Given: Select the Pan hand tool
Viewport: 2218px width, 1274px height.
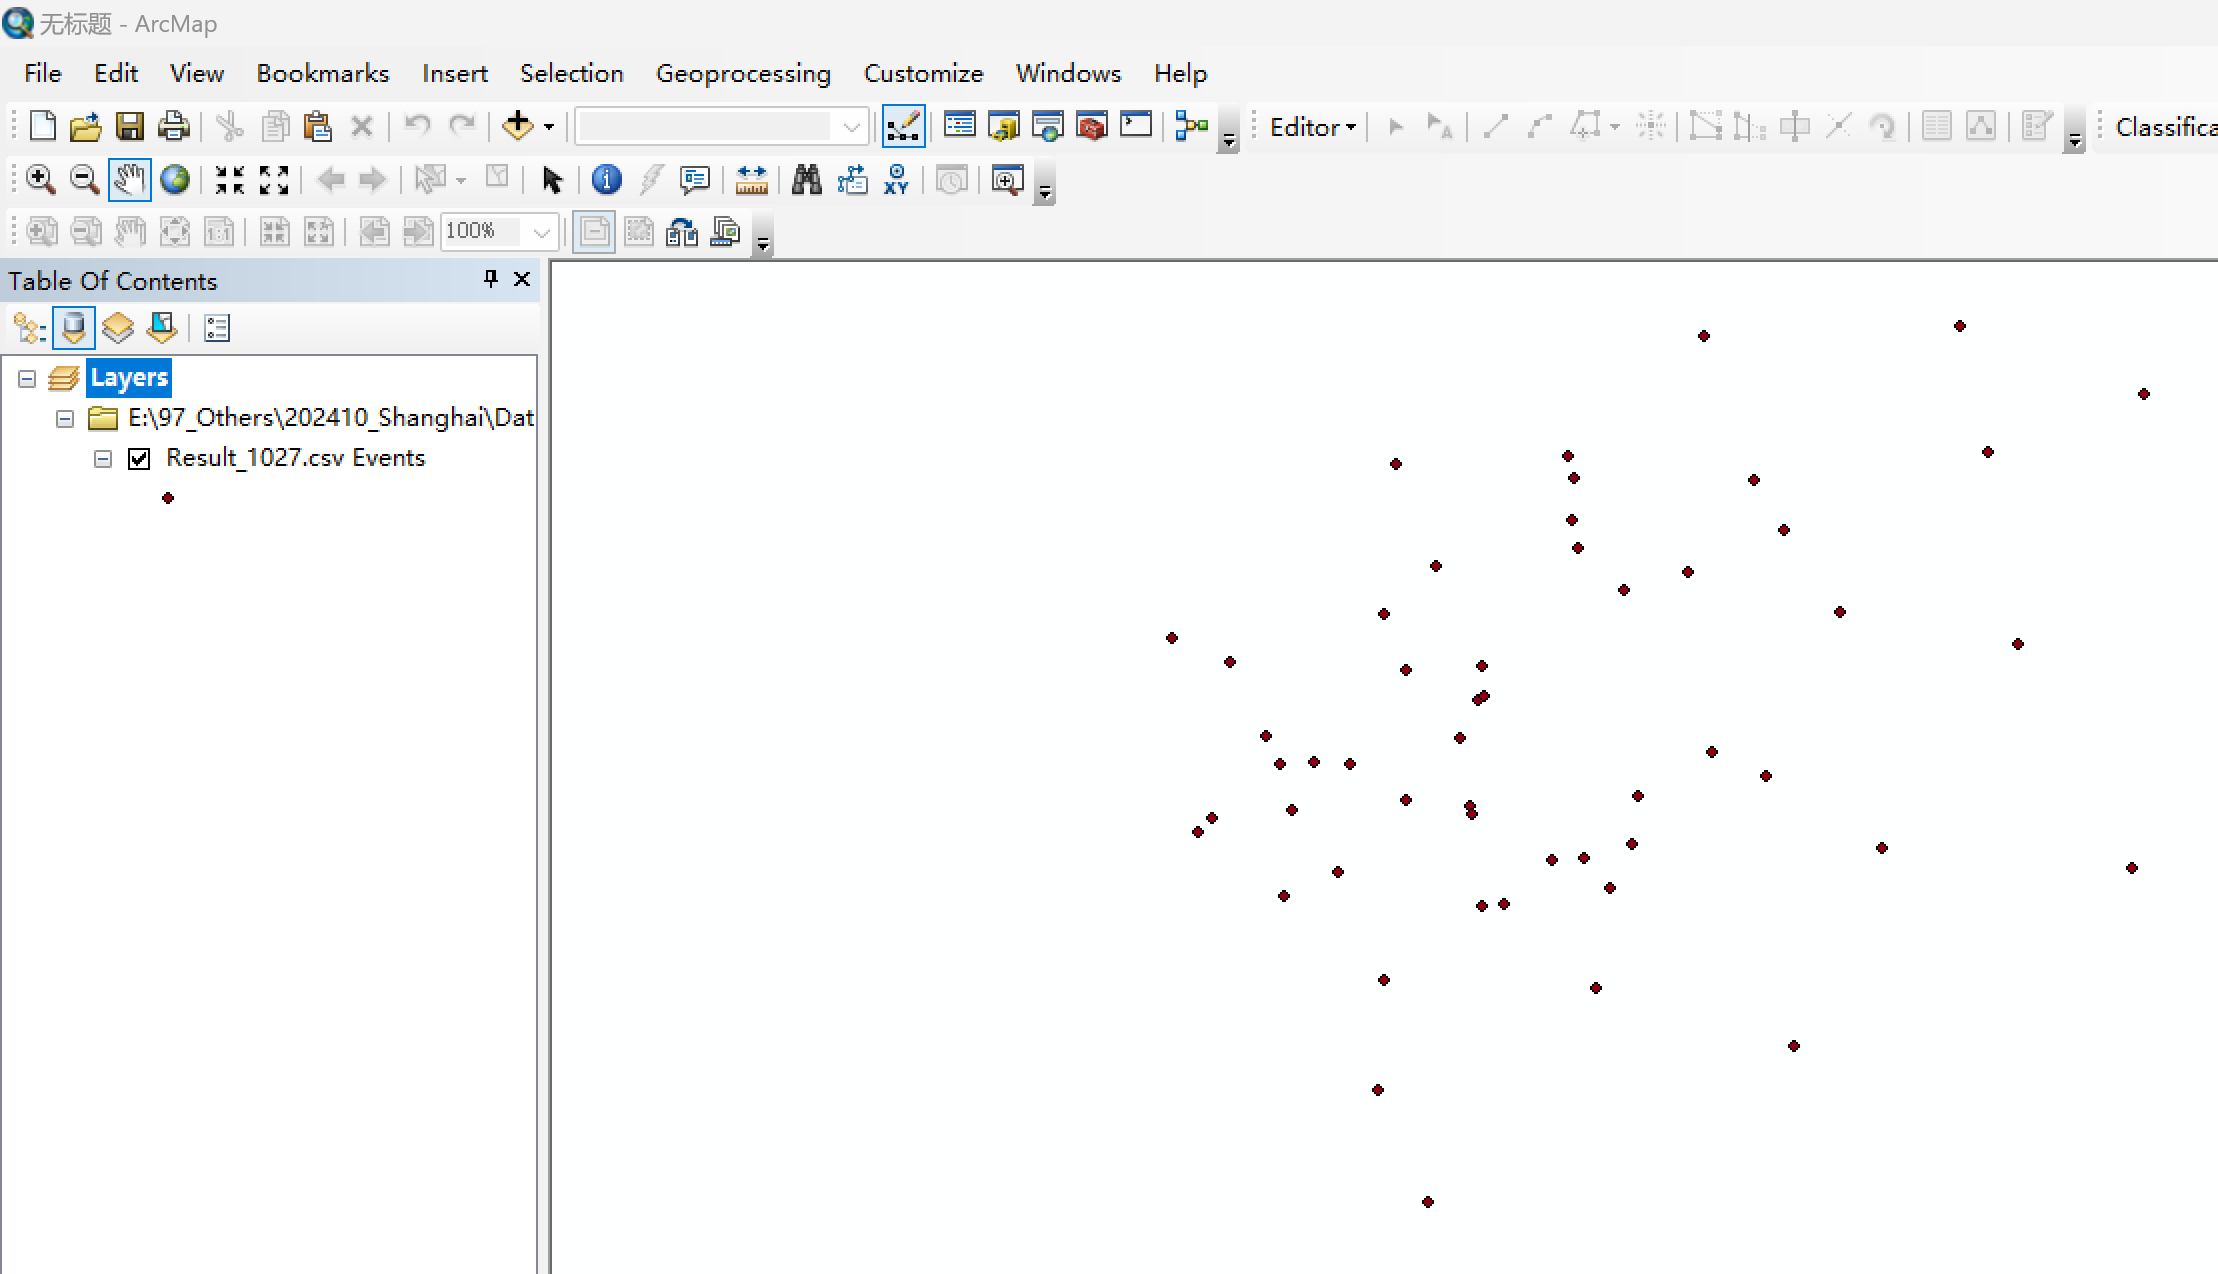Looking at the screenshot, I should [x=129, y=180].
